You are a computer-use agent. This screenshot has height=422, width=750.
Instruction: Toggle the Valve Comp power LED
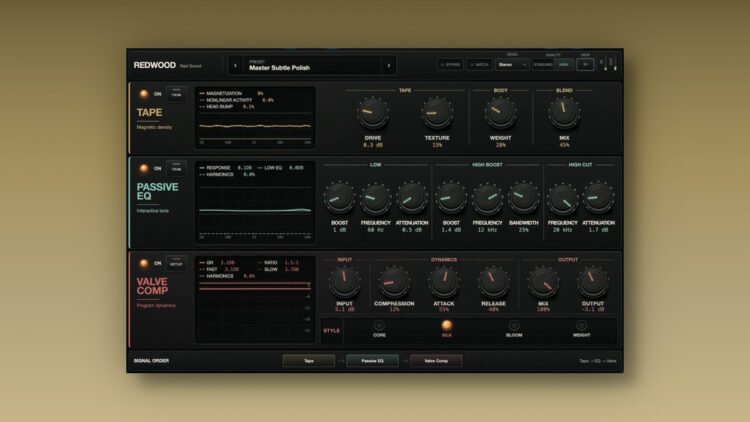point(143,263)
